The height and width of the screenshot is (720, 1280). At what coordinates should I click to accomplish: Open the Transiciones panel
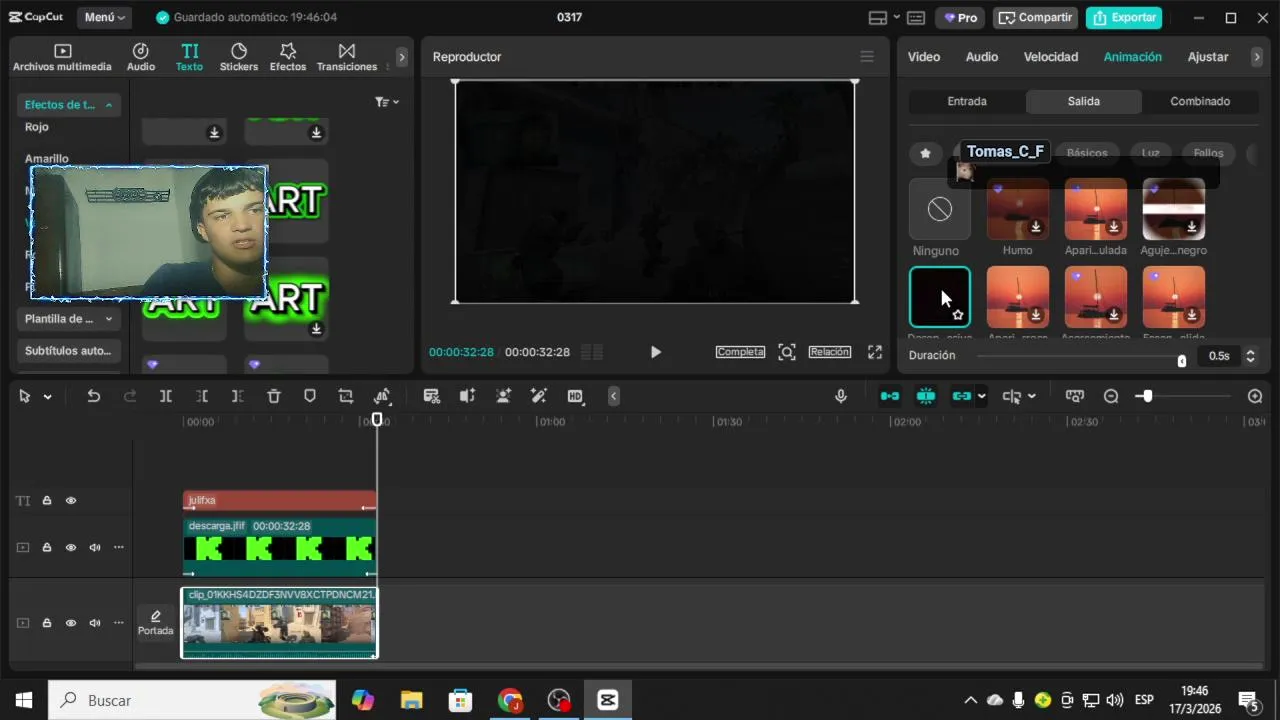[347, 58]
